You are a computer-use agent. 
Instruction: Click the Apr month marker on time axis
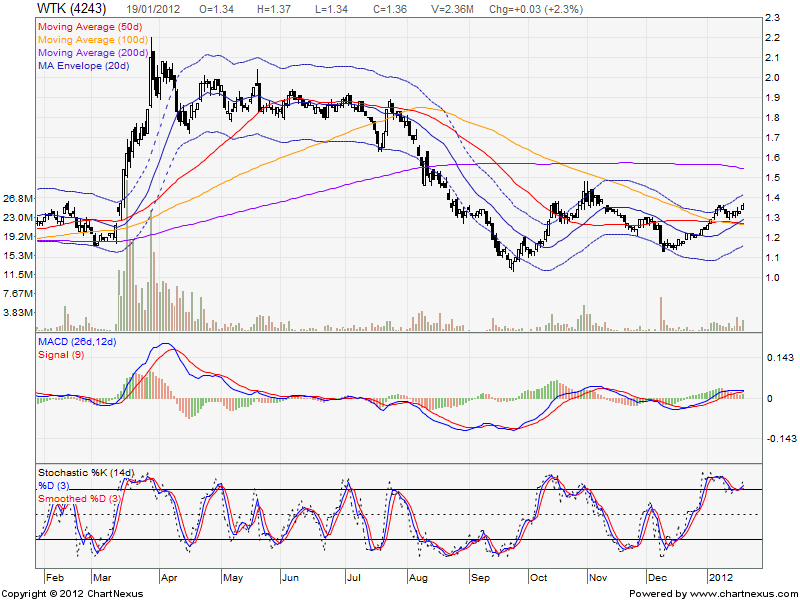168,577
